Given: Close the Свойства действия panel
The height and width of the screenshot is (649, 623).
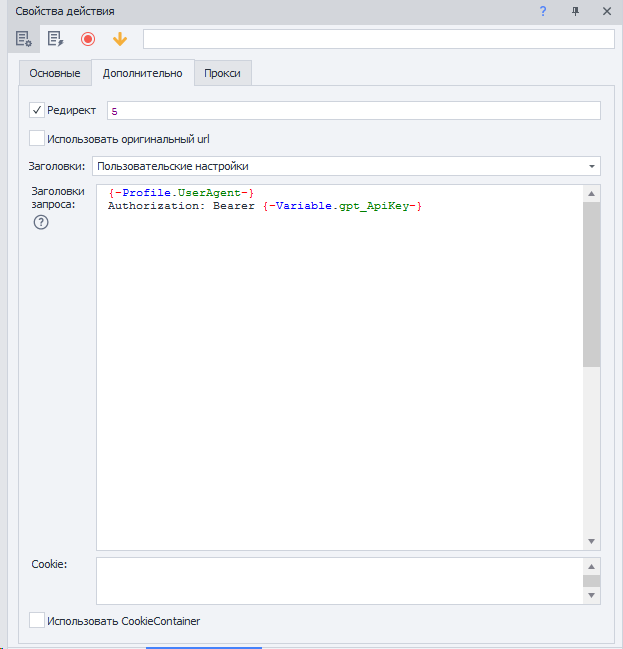Looking at the screenshot, I should 606,11.
